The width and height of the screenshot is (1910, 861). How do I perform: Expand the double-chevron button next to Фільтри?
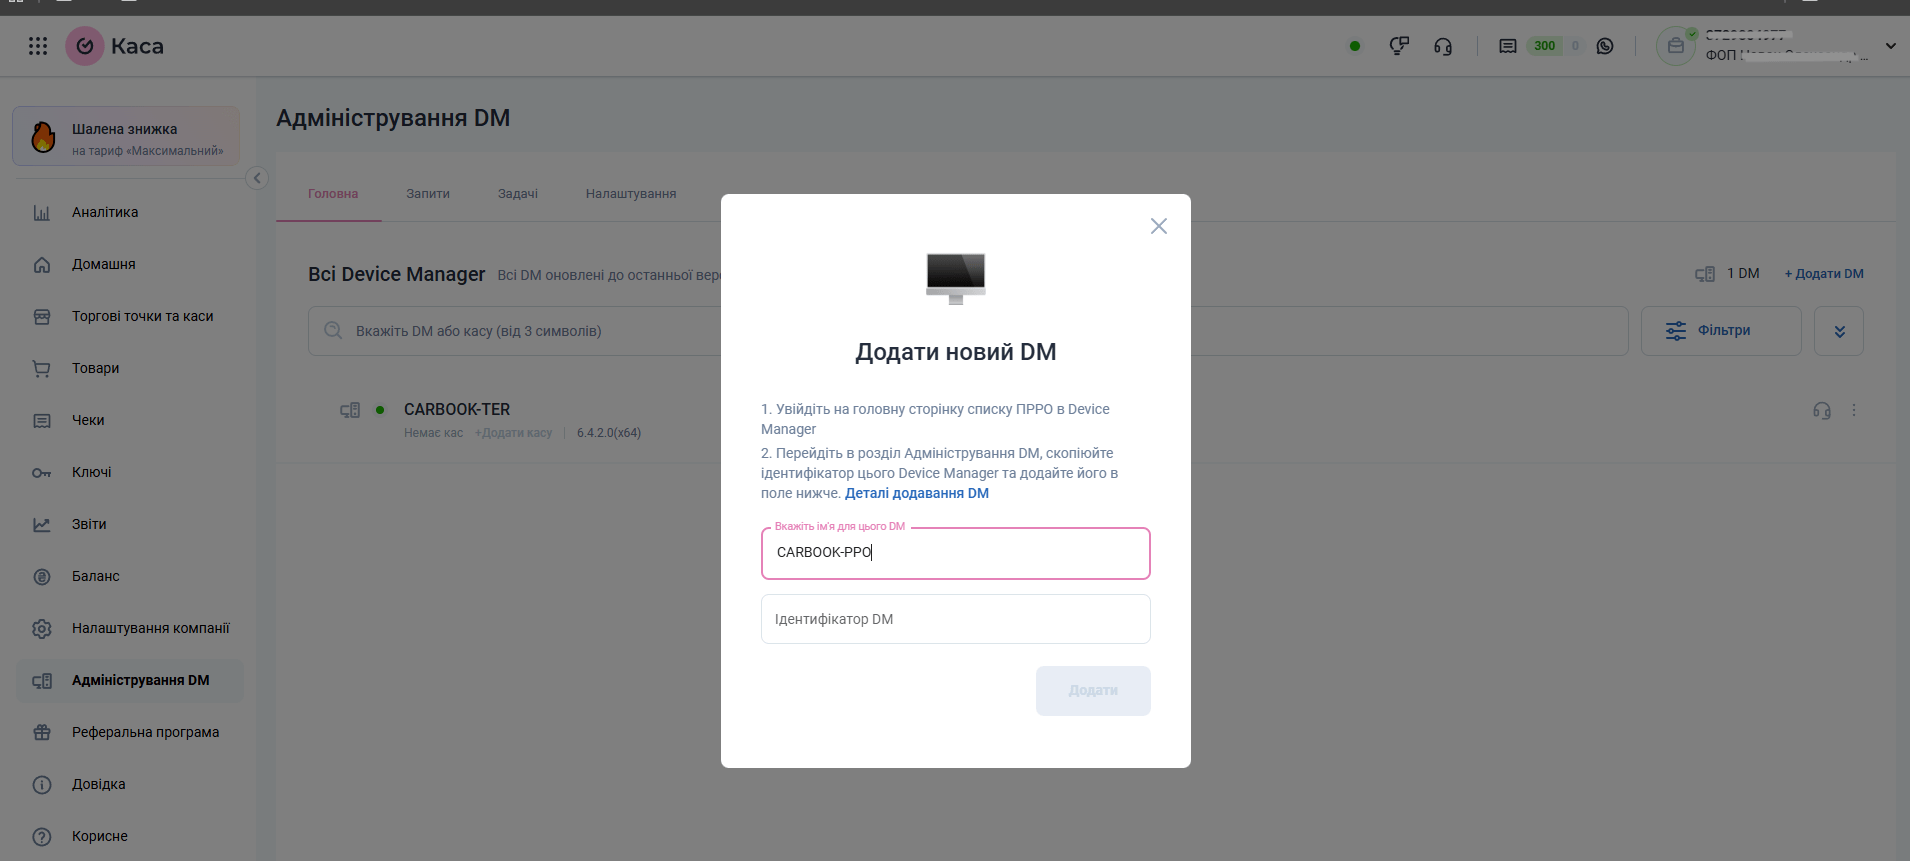[x=1839, y=331]
